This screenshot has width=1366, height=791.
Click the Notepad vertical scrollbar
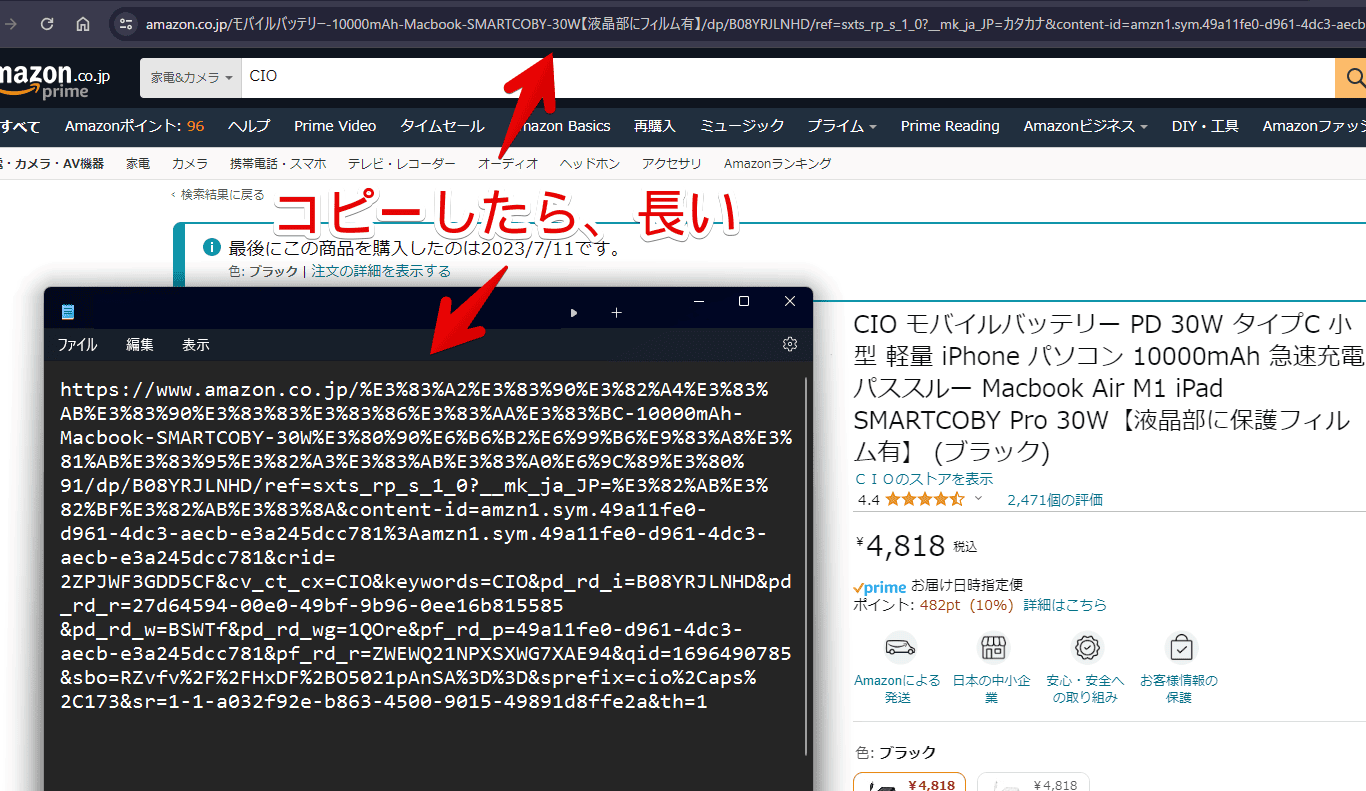(806, 565)
